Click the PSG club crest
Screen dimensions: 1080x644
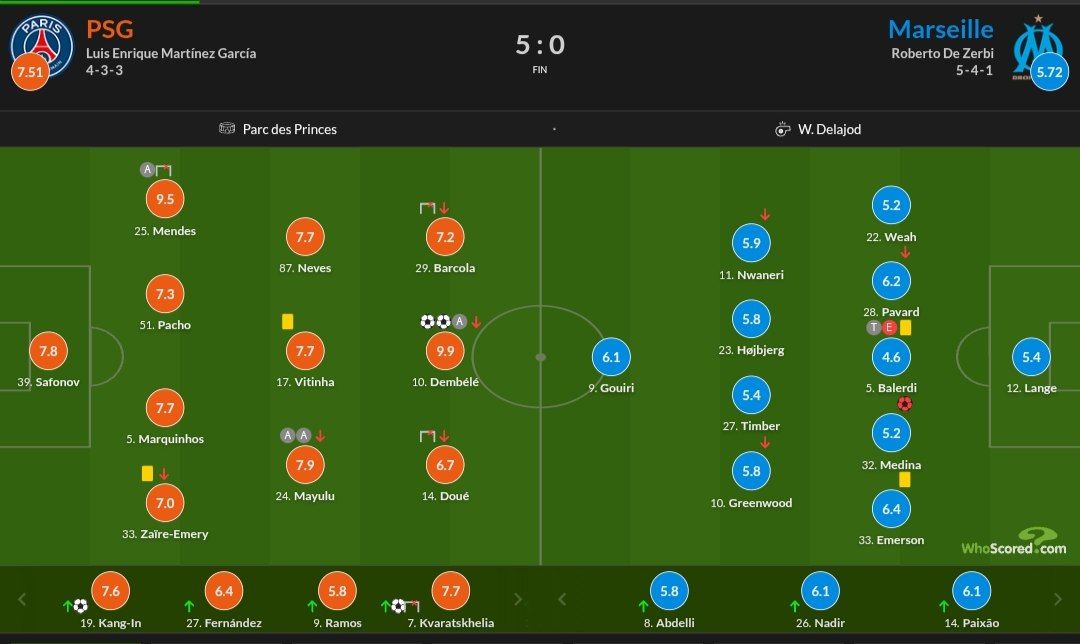[42, 44]
